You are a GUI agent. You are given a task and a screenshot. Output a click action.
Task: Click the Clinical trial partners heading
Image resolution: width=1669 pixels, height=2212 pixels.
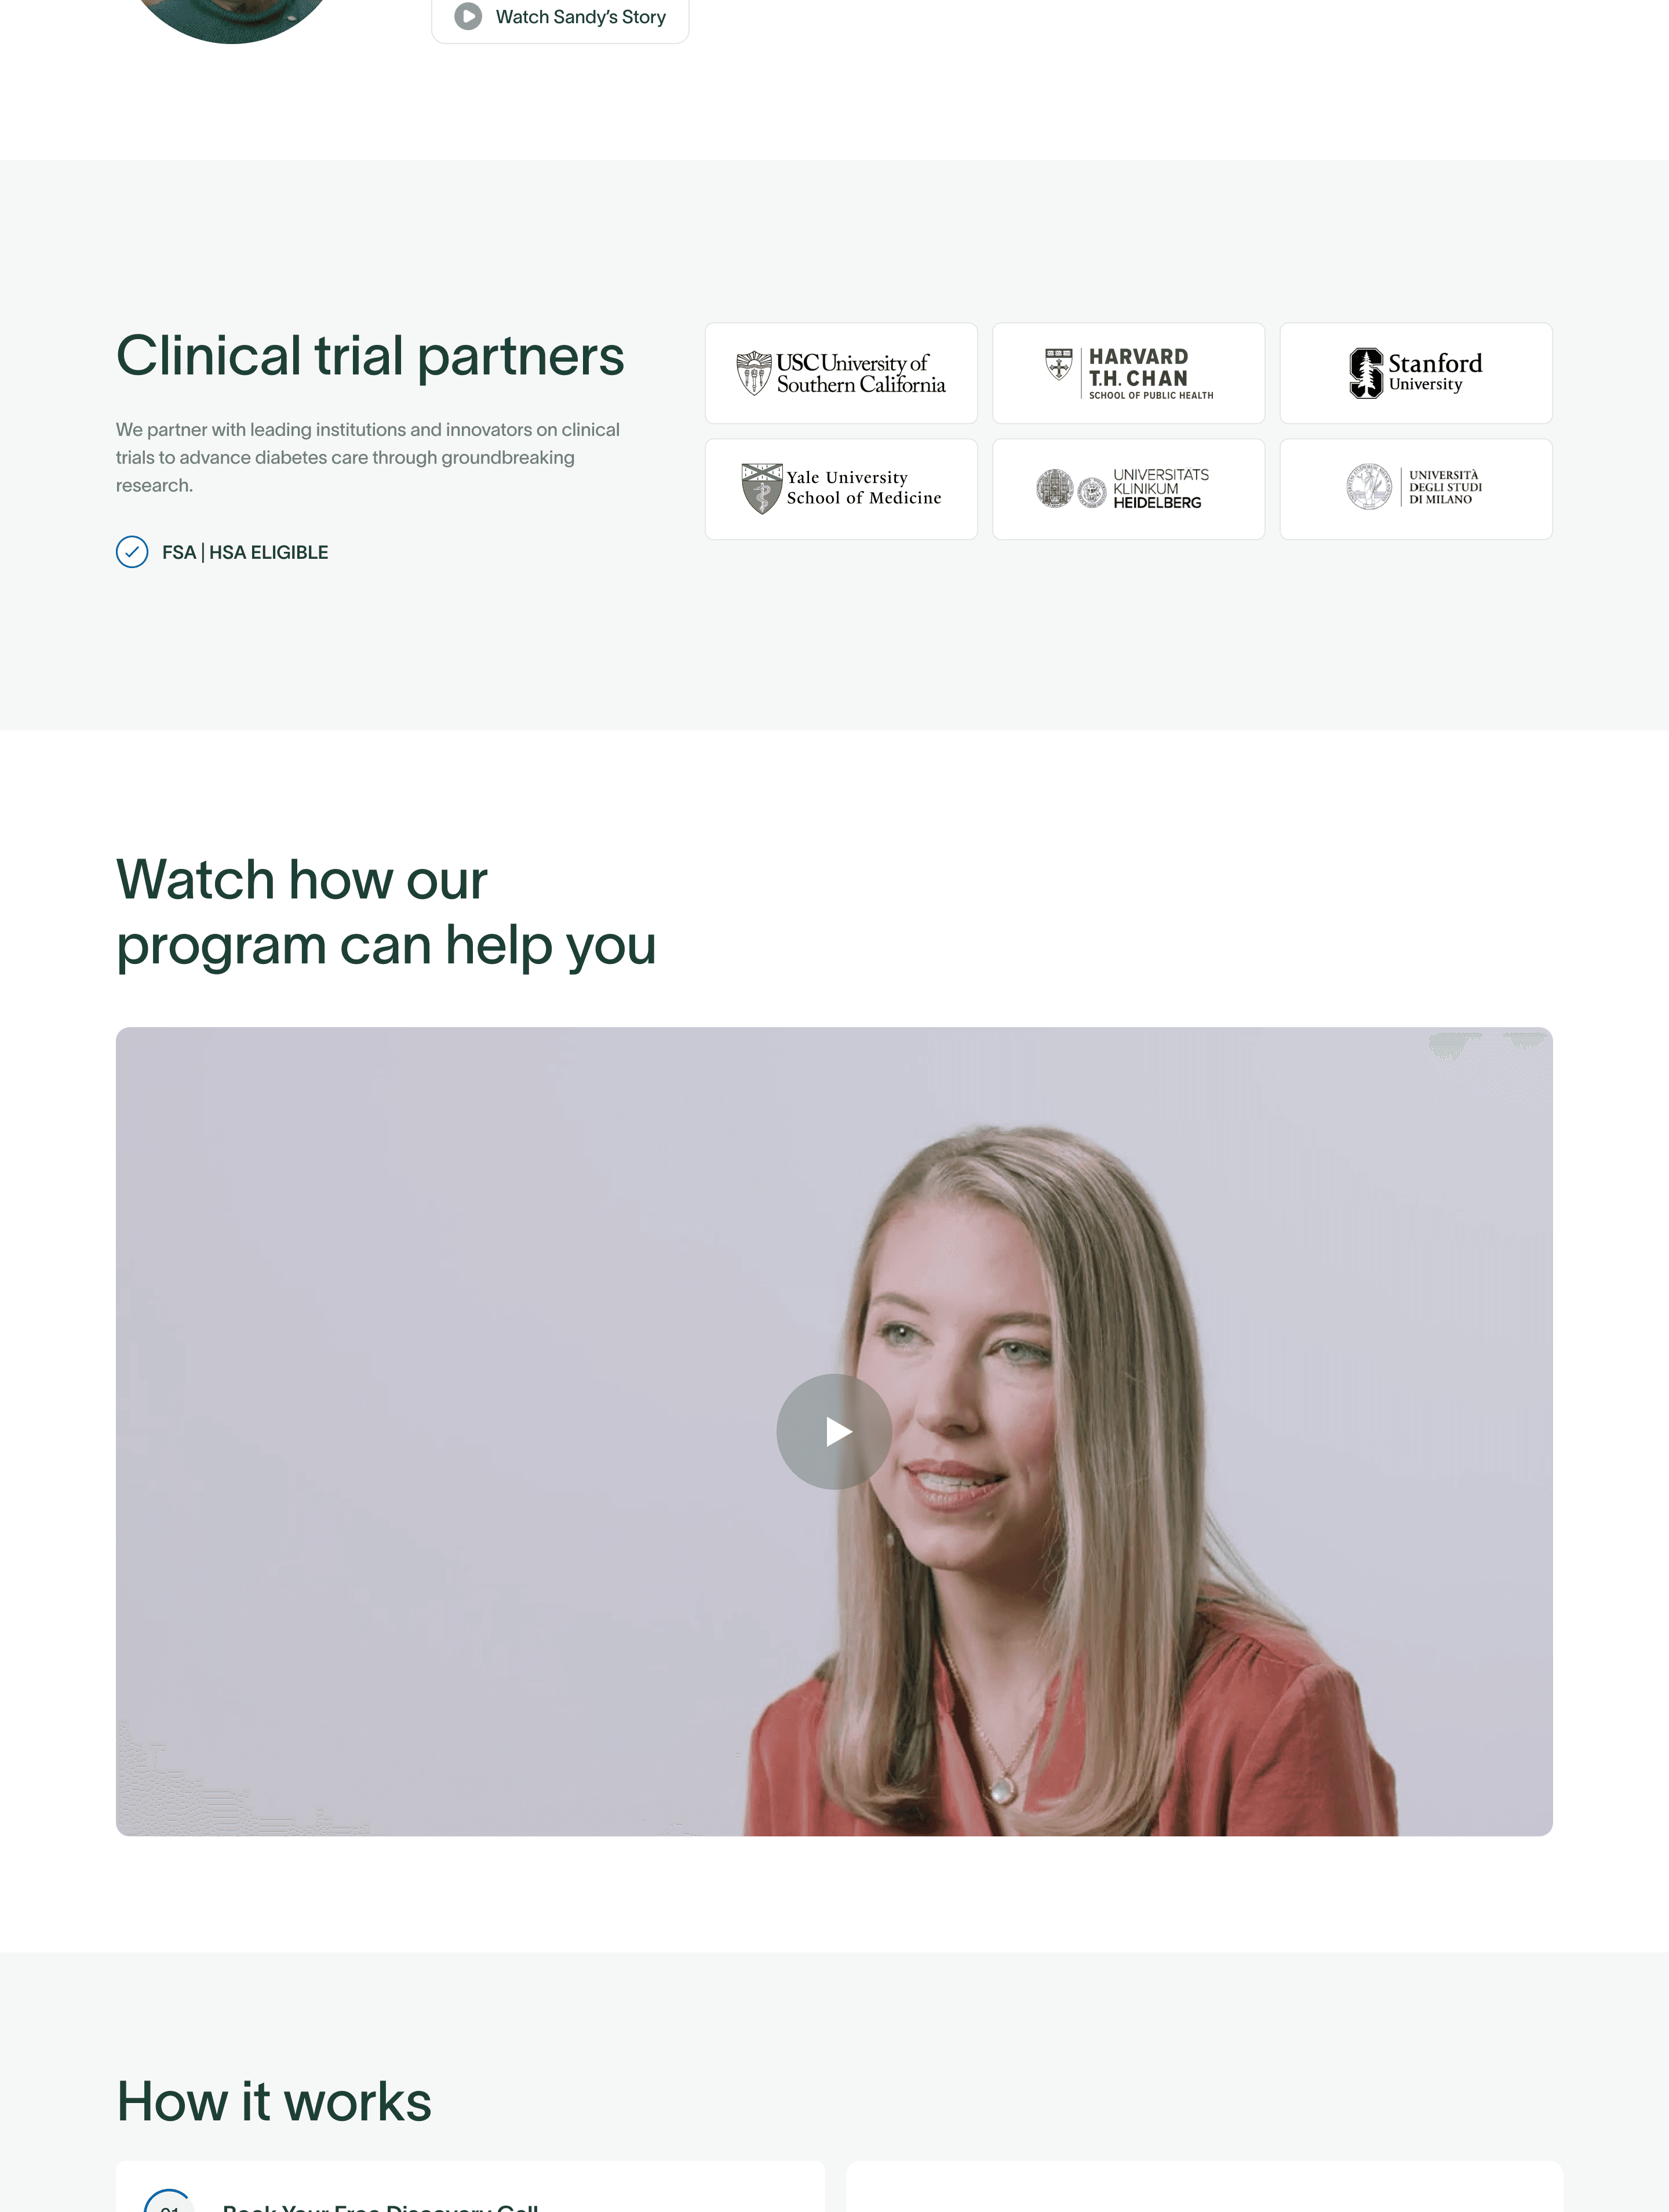tap(370, 356)
